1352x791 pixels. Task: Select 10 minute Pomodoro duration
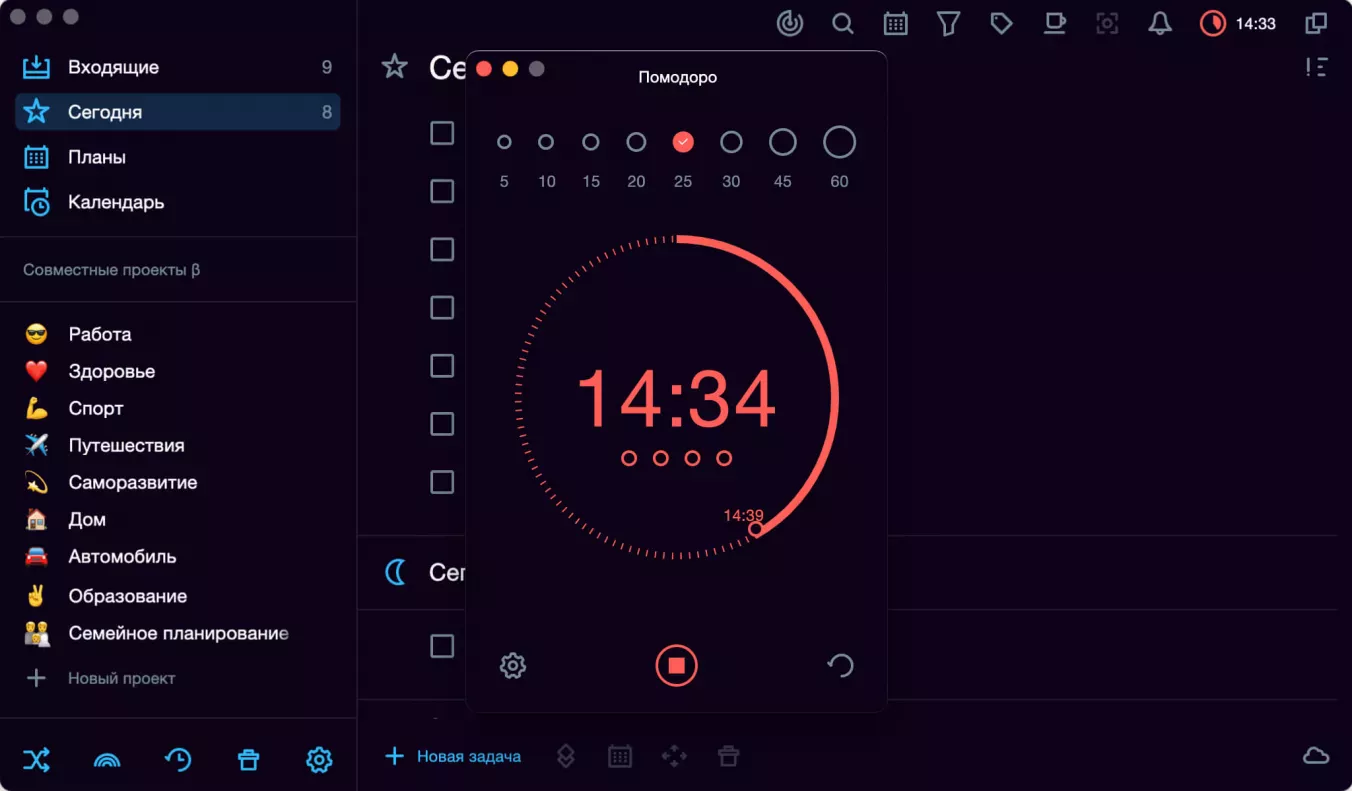[x=546, y=142]
